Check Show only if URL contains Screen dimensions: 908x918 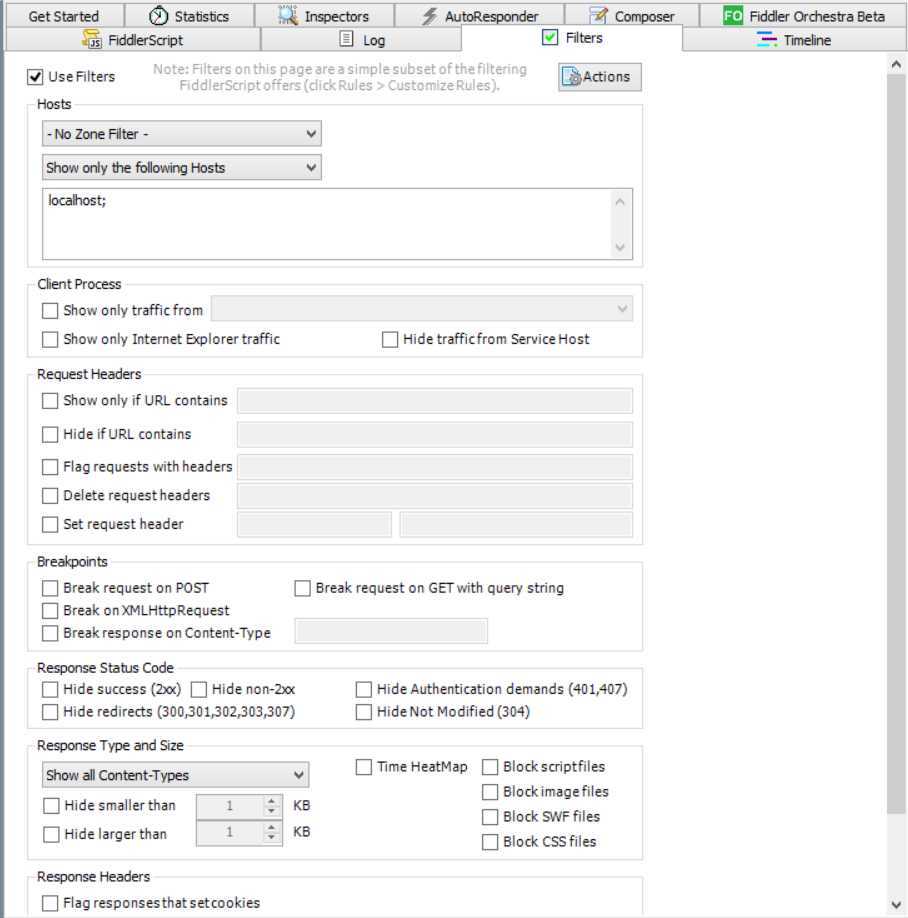[50, 400]
